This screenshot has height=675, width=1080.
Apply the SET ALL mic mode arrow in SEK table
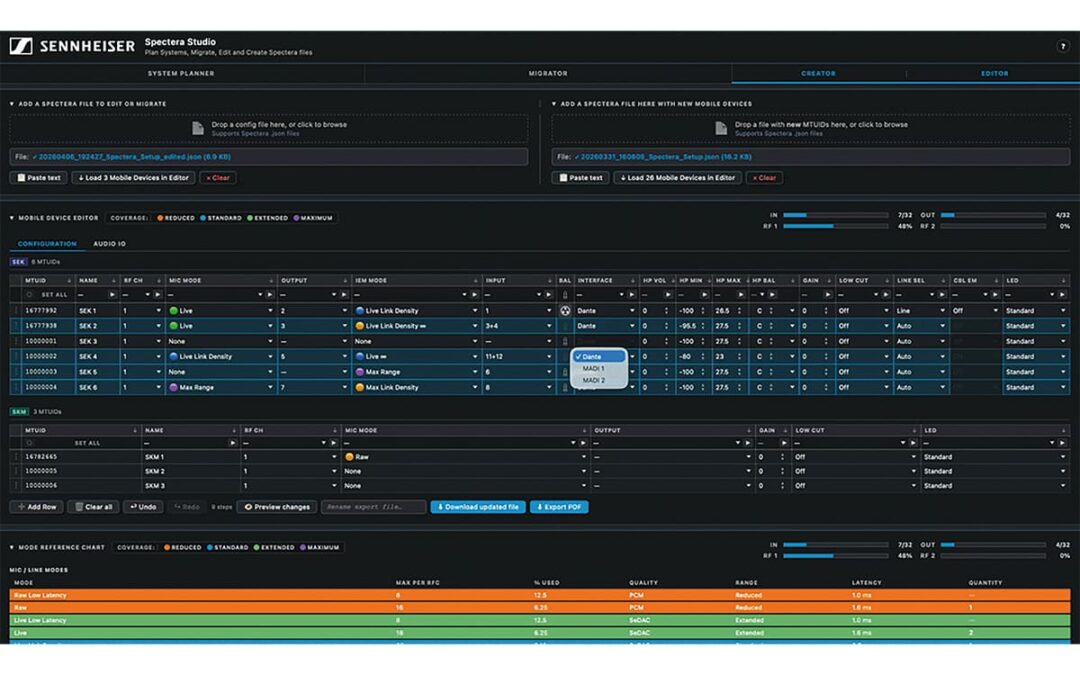click(x=270, y=295)
